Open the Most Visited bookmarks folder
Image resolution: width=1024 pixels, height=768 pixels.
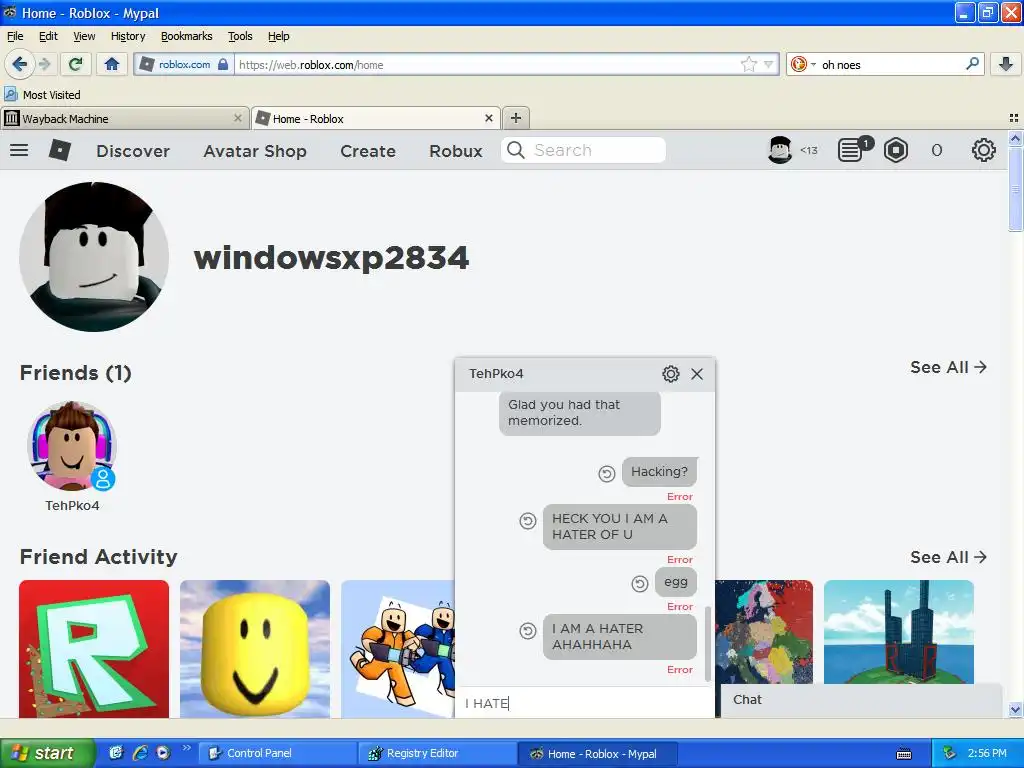coord(43,95)
